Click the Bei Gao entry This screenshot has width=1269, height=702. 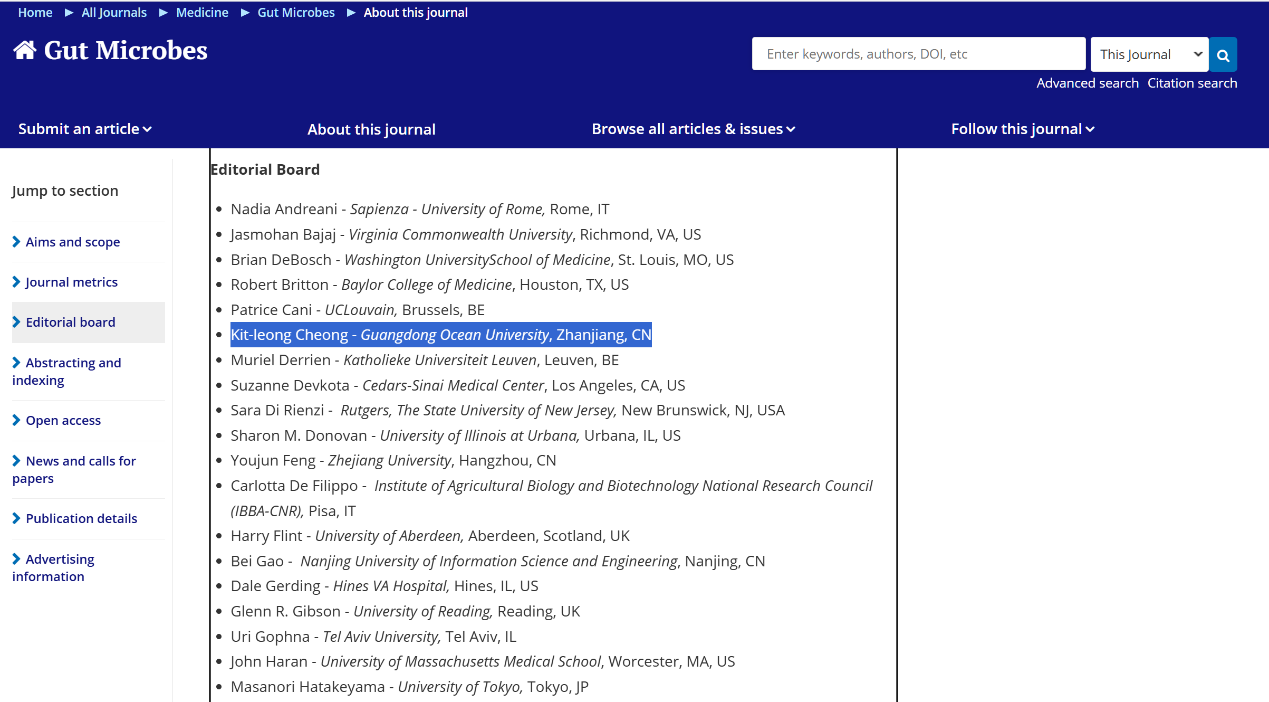pos(498,561)
